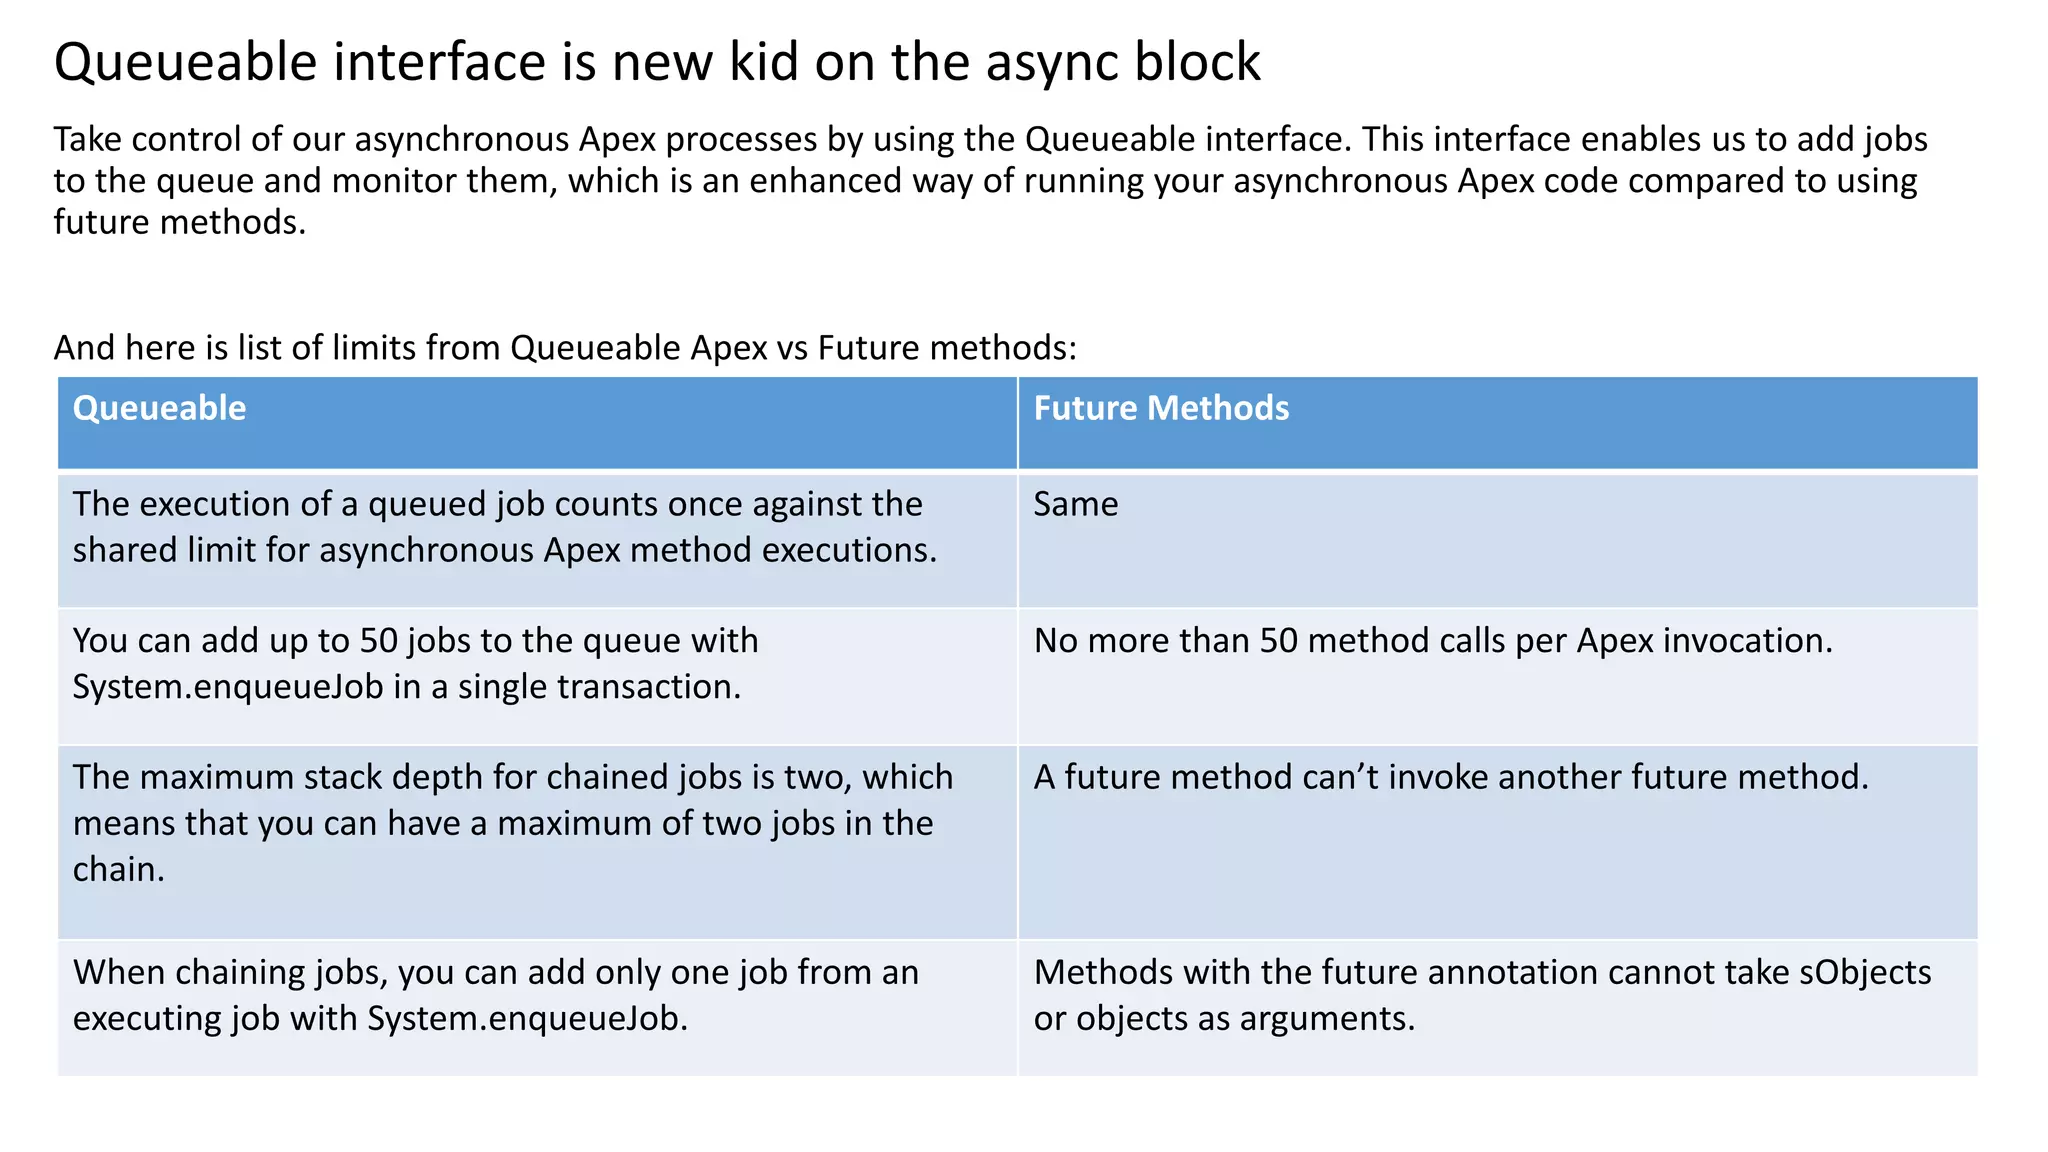Screen dimensions: 2048x1152
Task: Click 'or objects as arguments.' text line
Action: coord(1224,1019)
